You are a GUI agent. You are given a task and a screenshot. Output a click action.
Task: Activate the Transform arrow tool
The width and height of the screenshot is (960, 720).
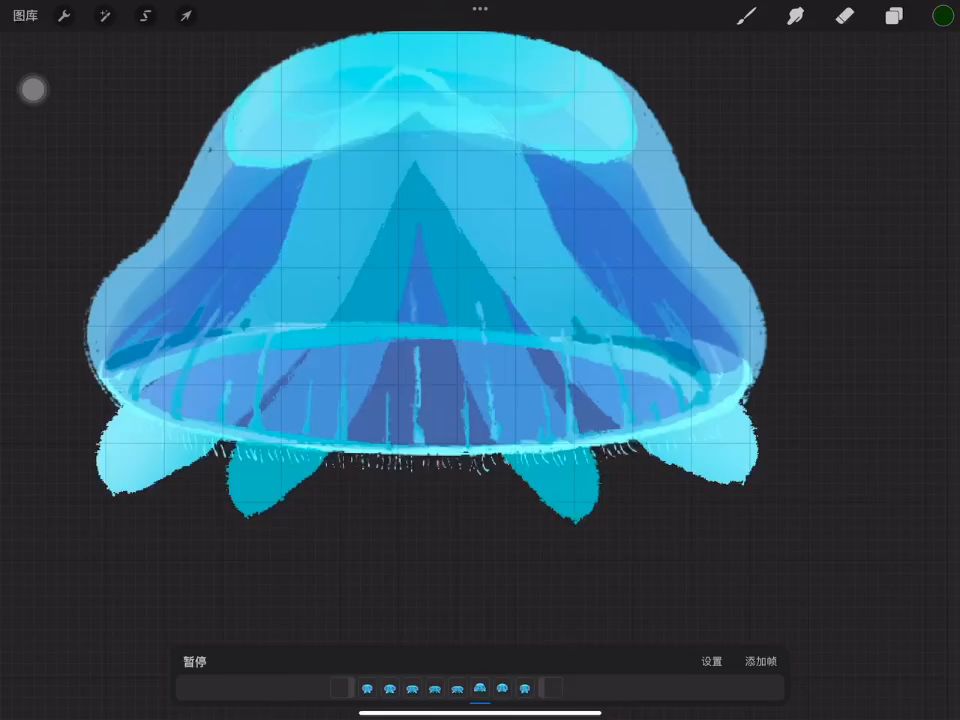[x=185, y=16]
